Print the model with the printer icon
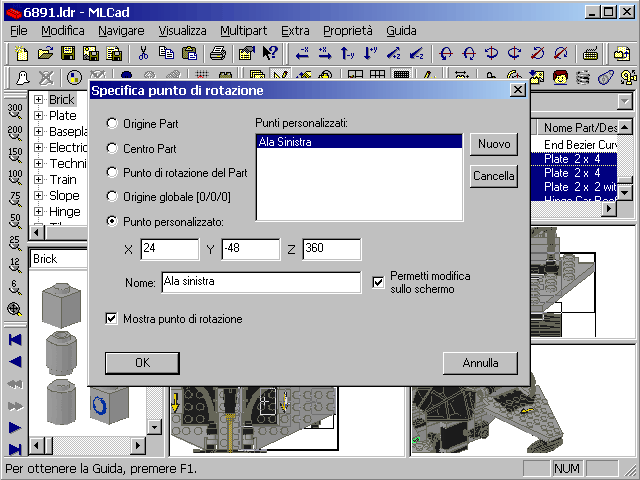This screenshot has height=480, width=640. (218, 53)
